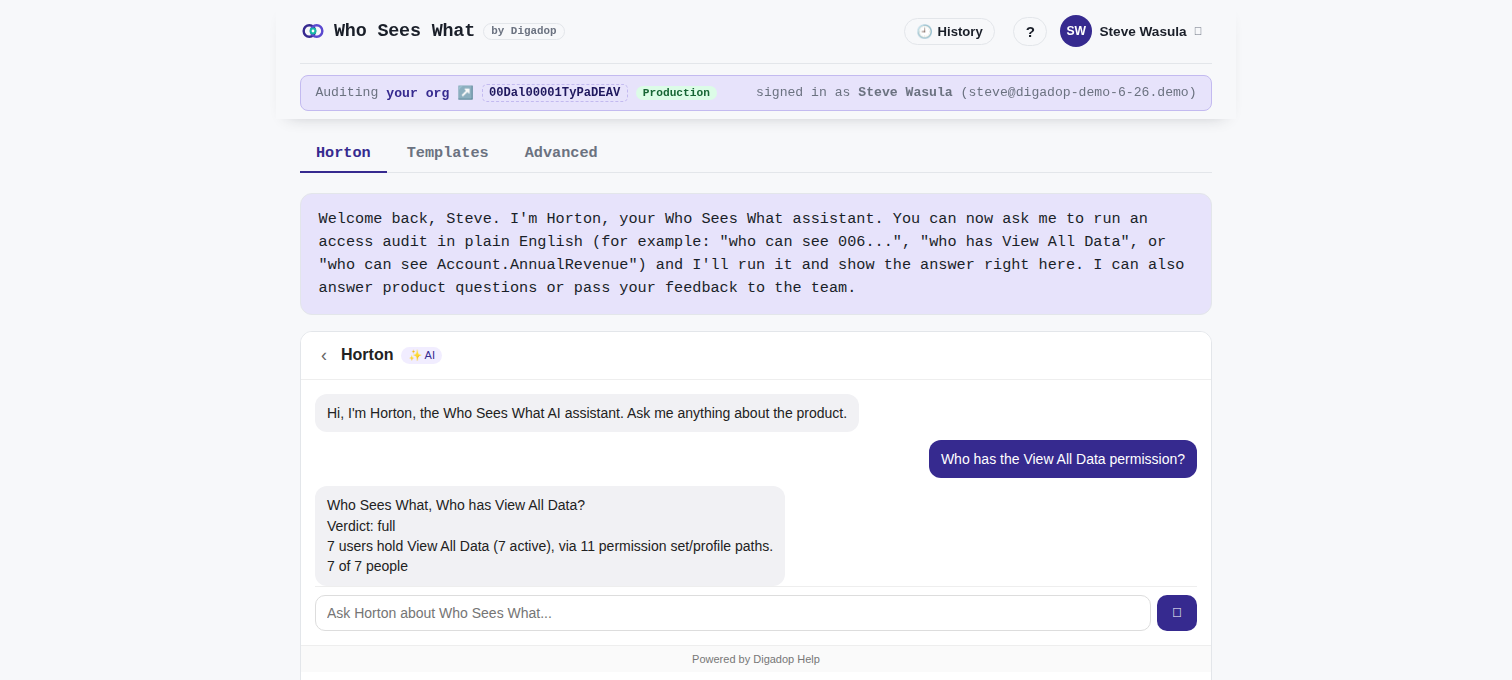Open the History panel
Screen dimensions: 1512x680
[949, 32]
